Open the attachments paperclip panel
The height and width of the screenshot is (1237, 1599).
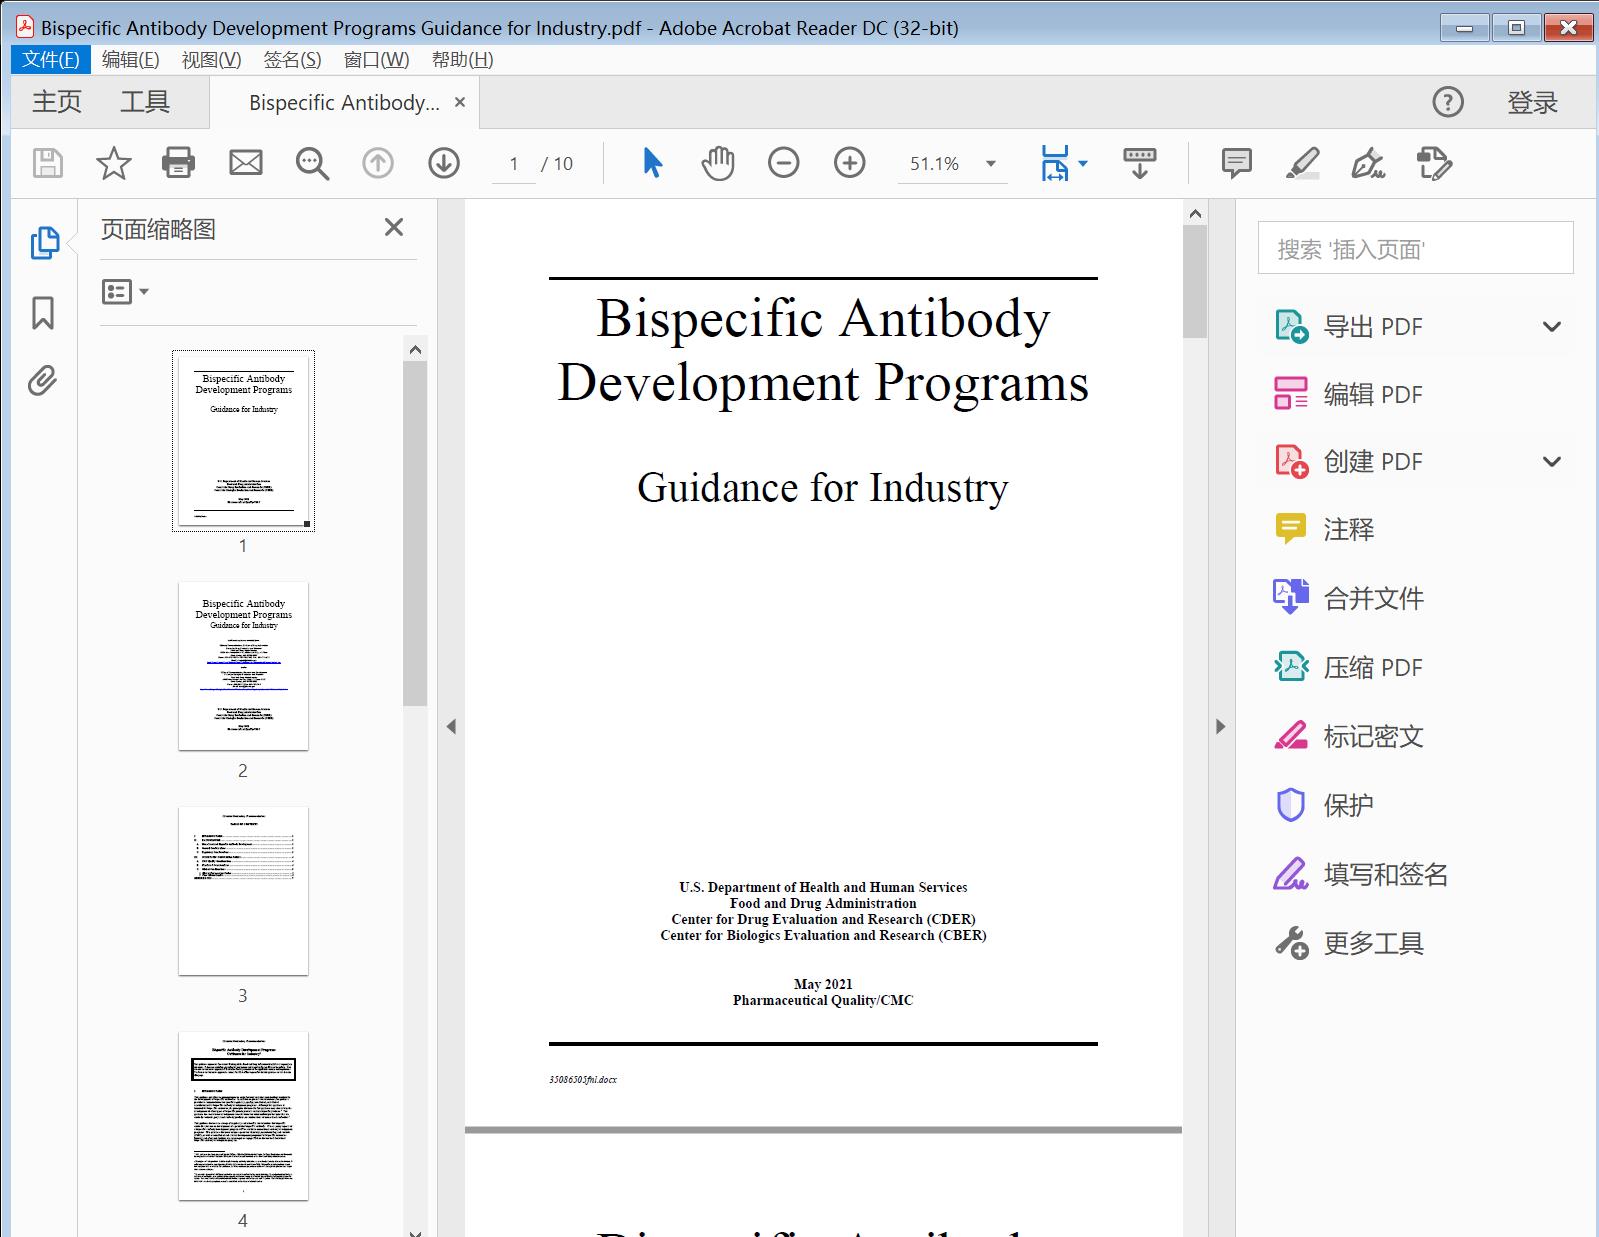coord(43,380)
